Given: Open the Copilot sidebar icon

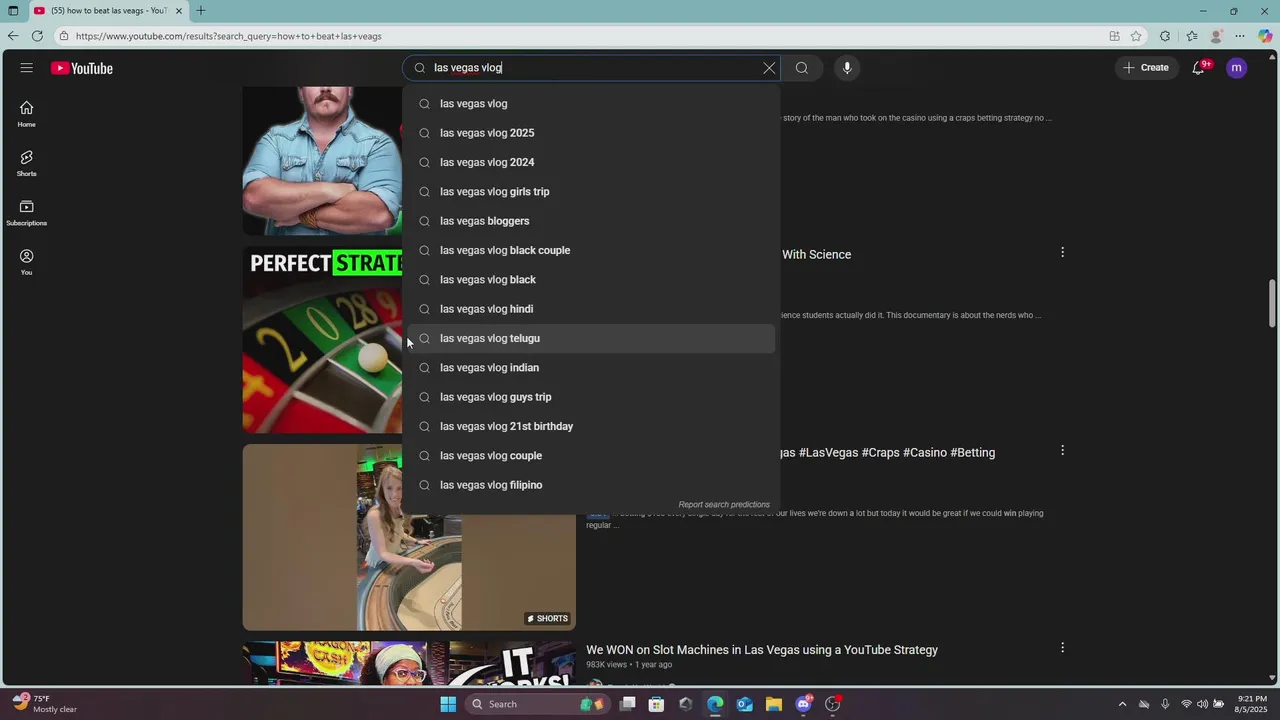Looking at the screenshot, I should (x=1265, y=36).
